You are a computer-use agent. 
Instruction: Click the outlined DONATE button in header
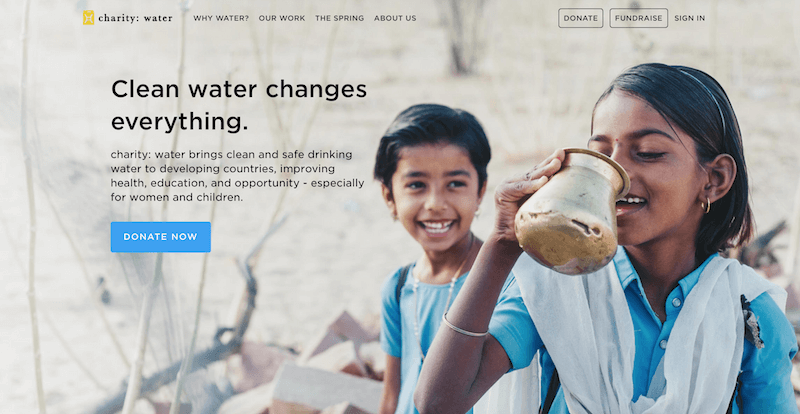[581, 18]
